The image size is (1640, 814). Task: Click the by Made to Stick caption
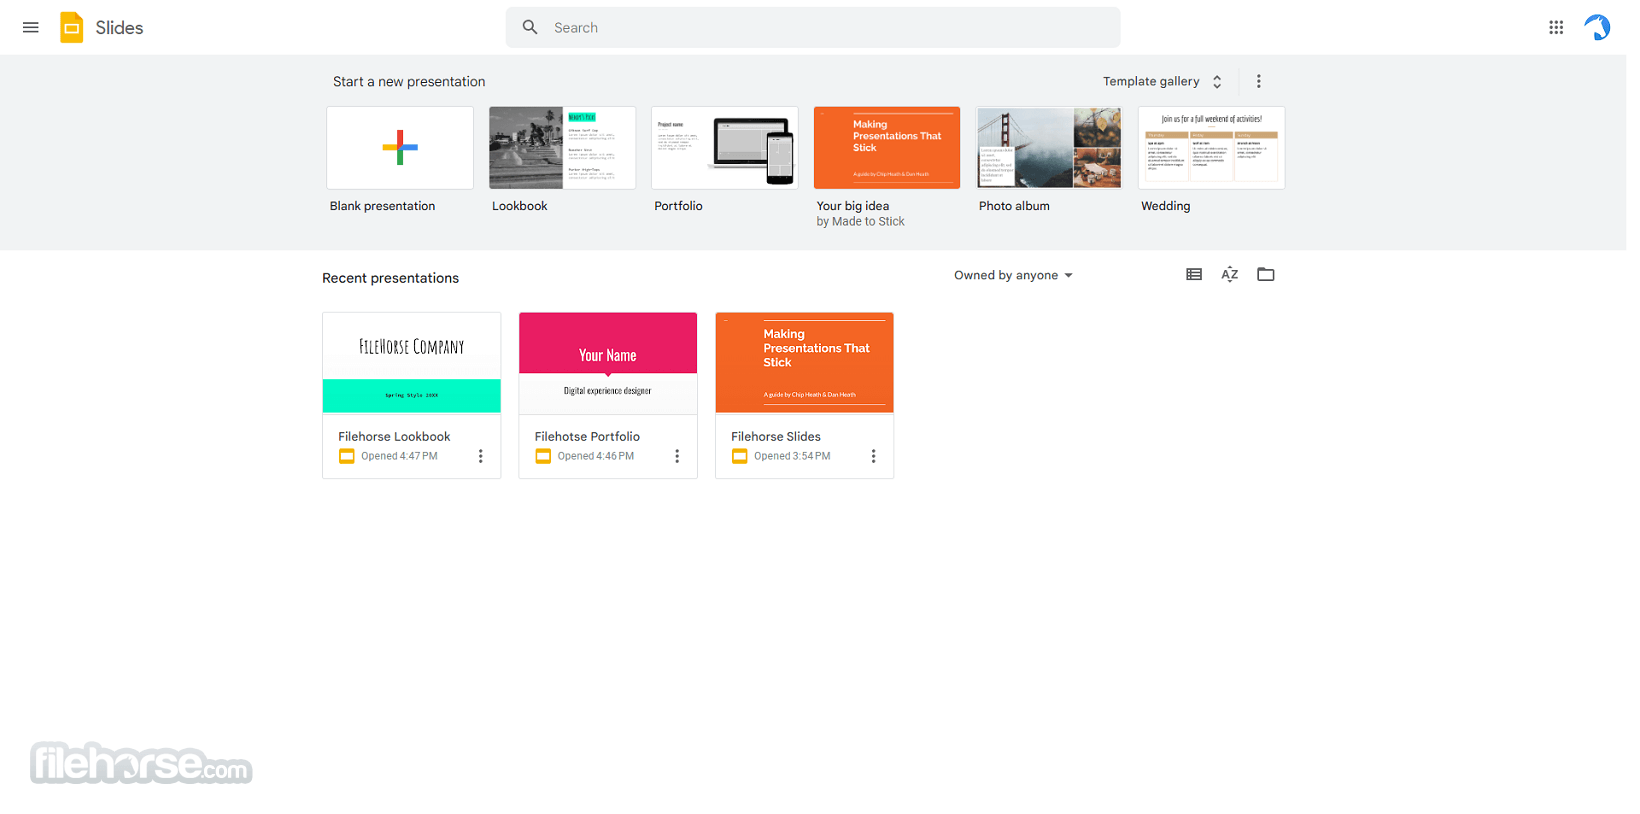[860, 222]
